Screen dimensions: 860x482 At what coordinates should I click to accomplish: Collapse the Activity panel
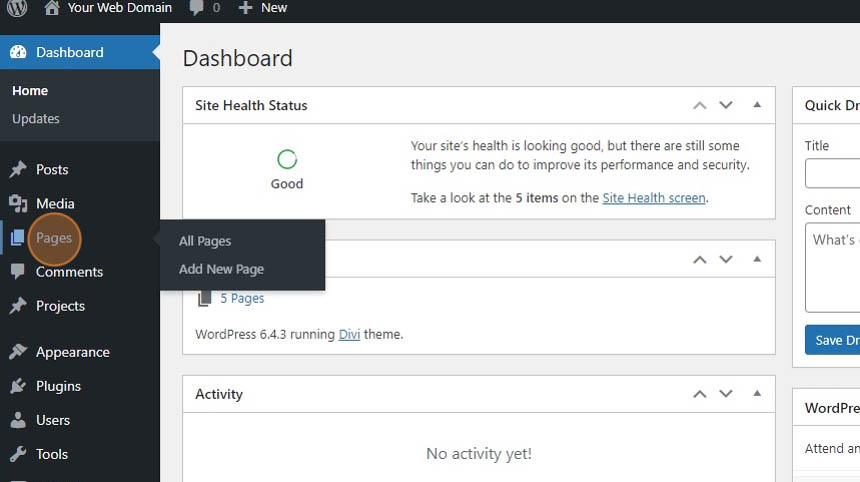click(x=757, y=393)
